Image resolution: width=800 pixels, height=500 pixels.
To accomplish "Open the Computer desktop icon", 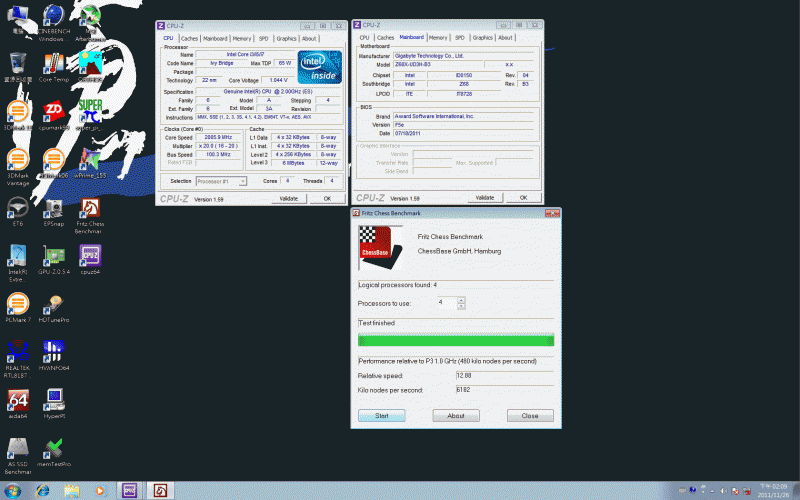I will click(x=18, y=19).
